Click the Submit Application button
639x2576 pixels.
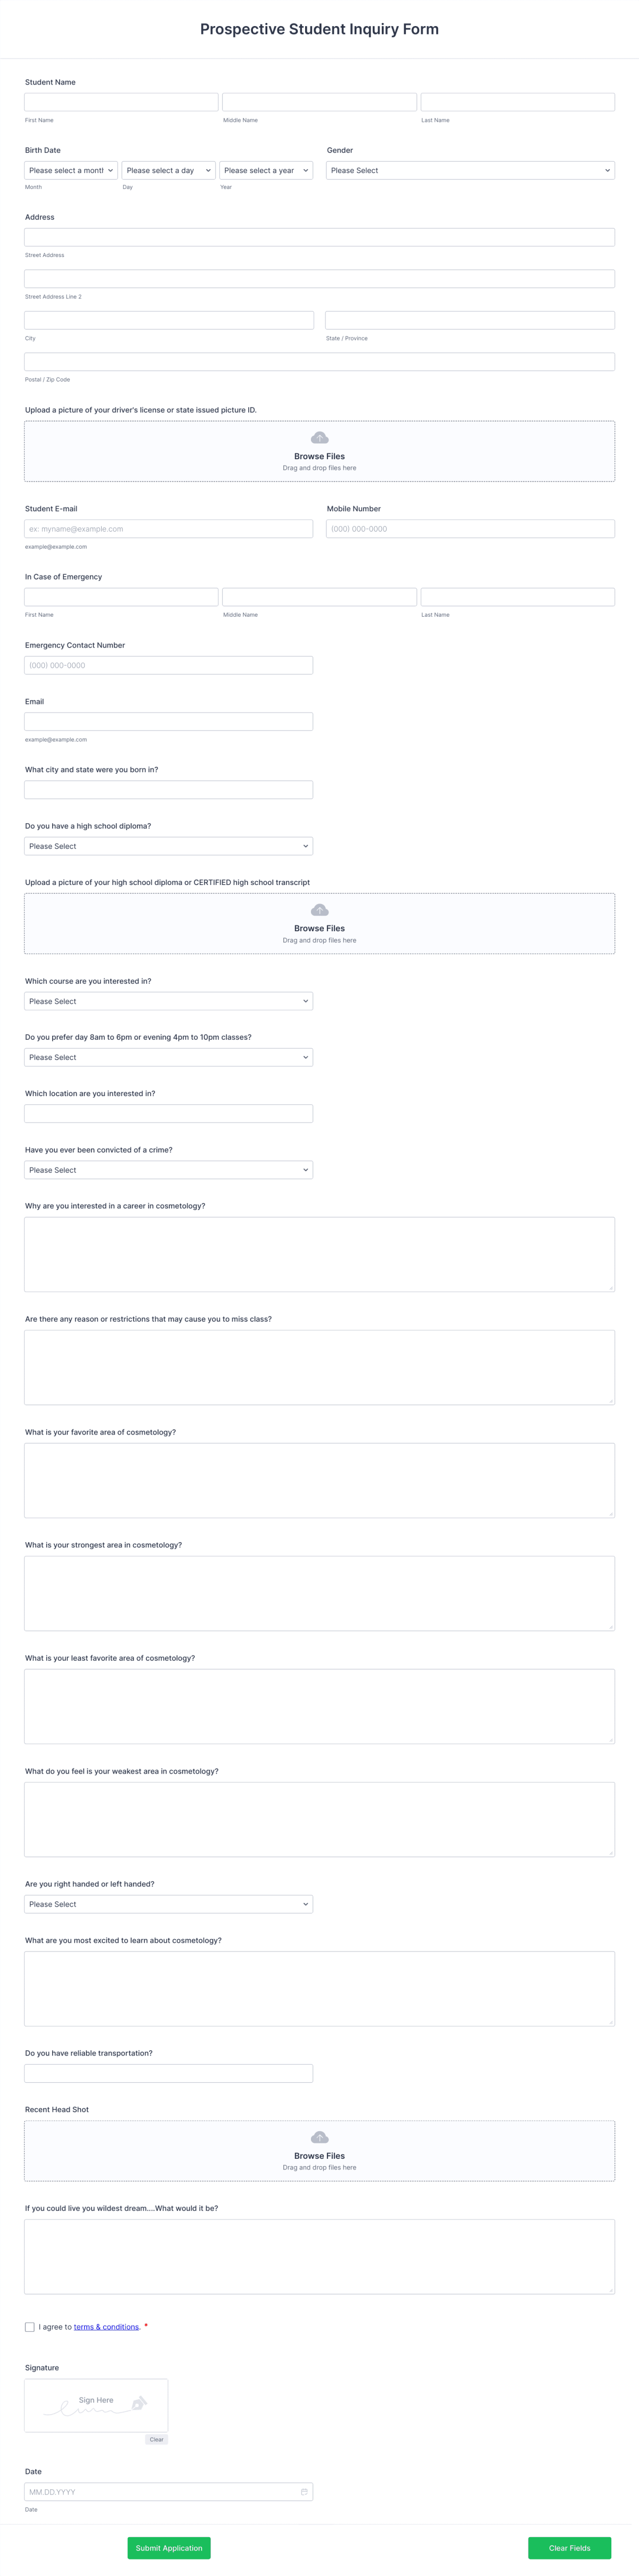point(168,2548)
